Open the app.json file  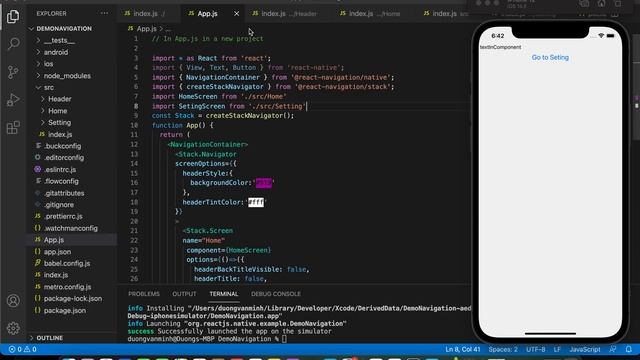57,252
